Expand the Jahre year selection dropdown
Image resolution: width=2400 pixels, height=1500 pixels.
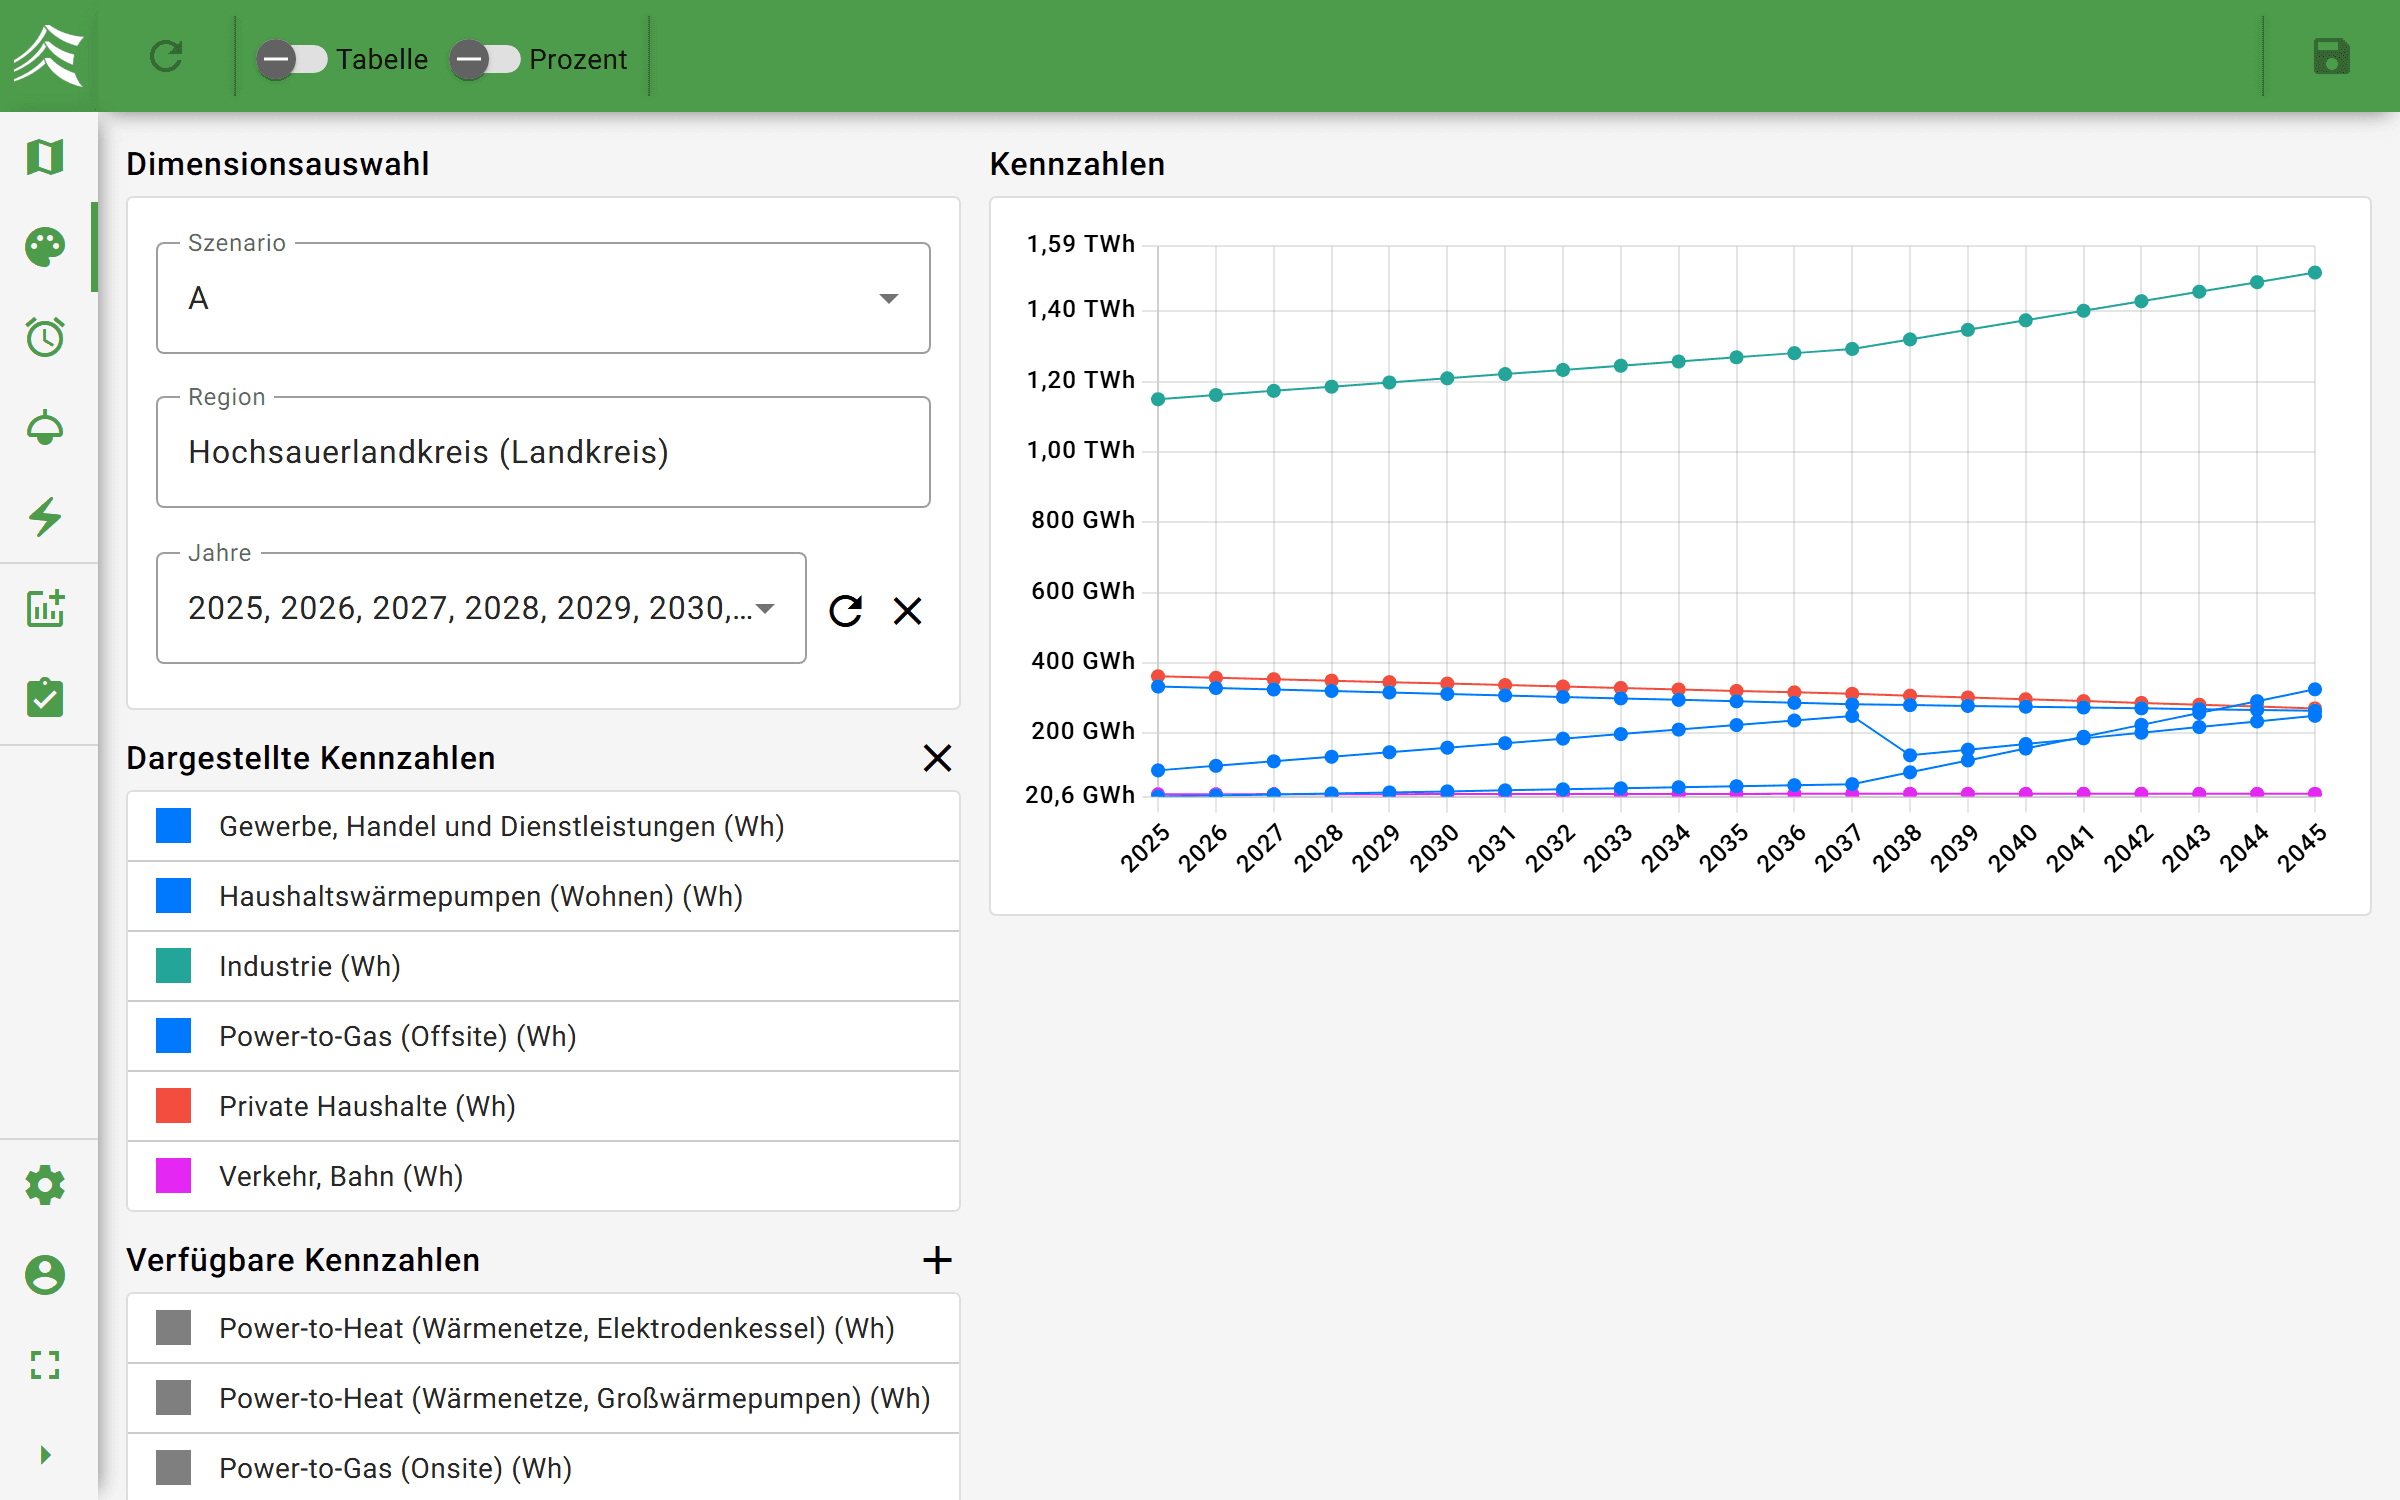[766, 608]
